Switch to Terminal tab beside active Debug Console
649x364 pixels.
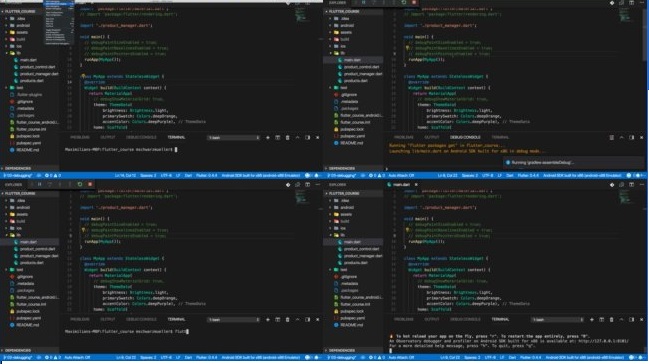coord(500,137)
